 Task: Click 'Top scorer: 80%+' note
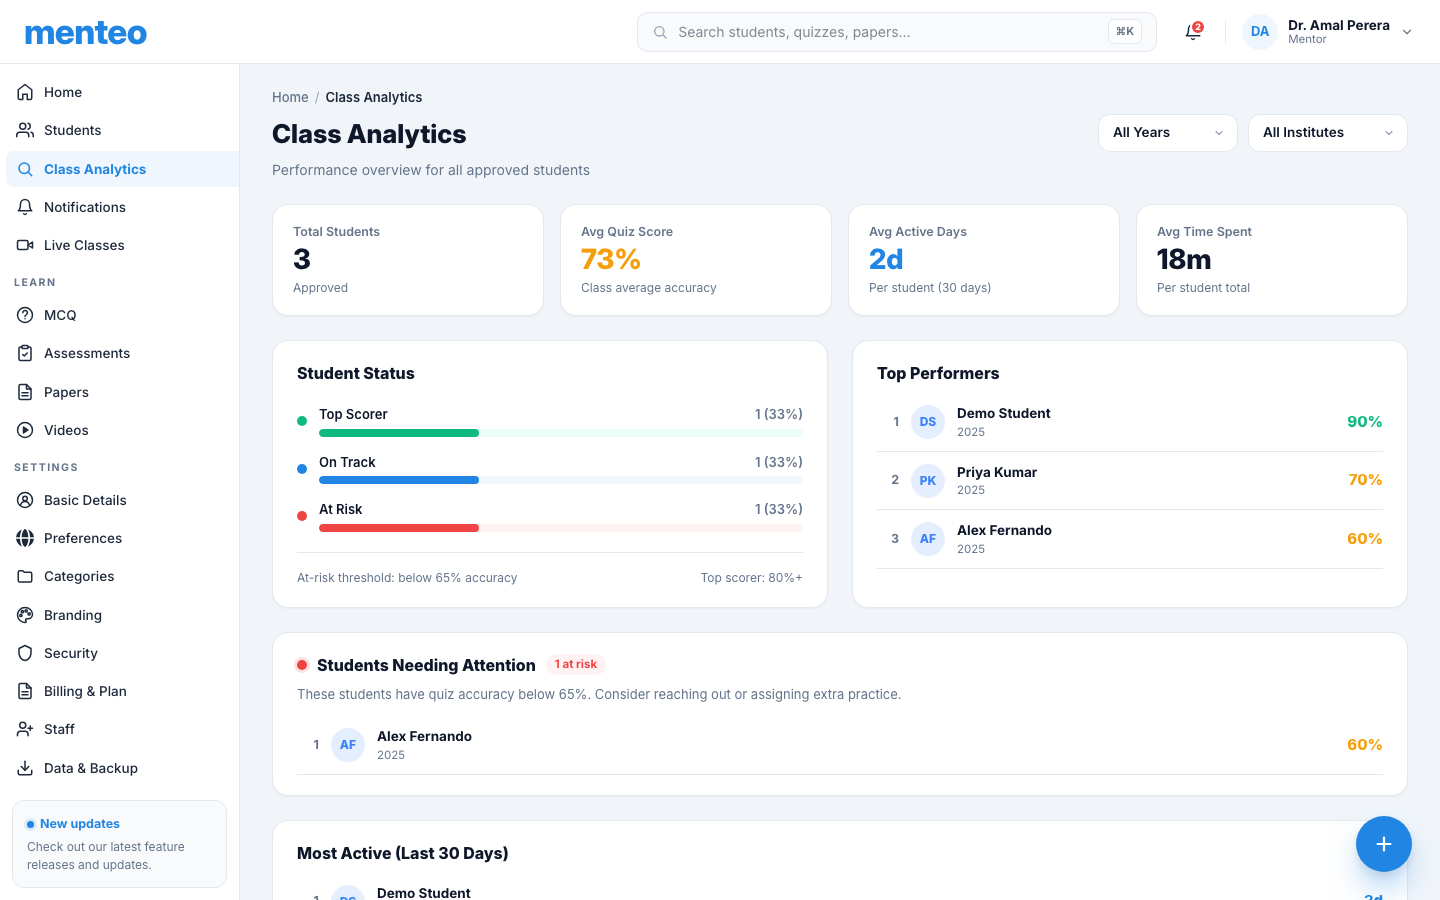tap(752, 578)
